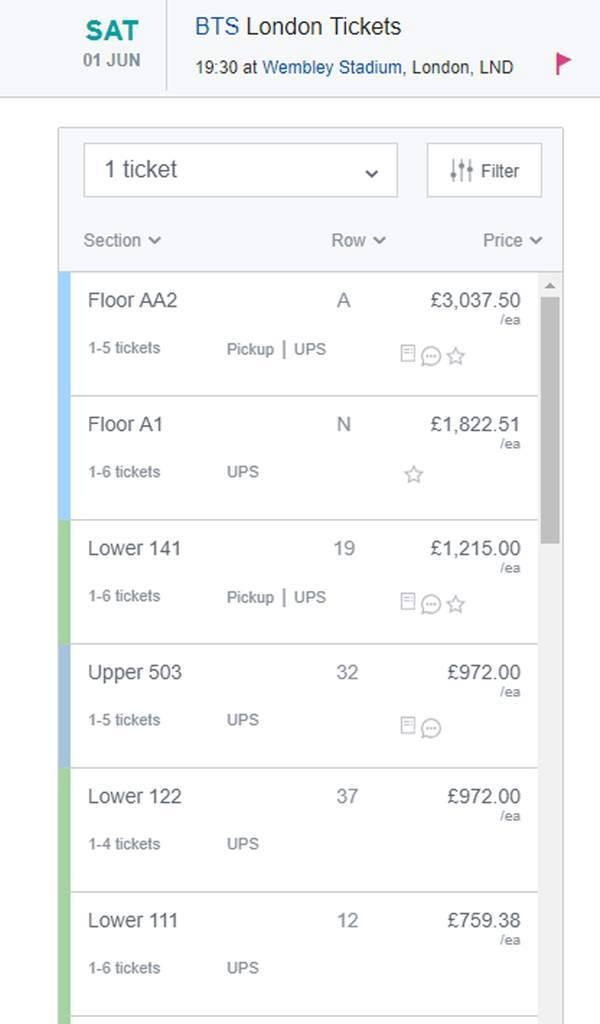Open the 1 ticket quantity dropdown
Screen dimensions: 600x1024
240,170
